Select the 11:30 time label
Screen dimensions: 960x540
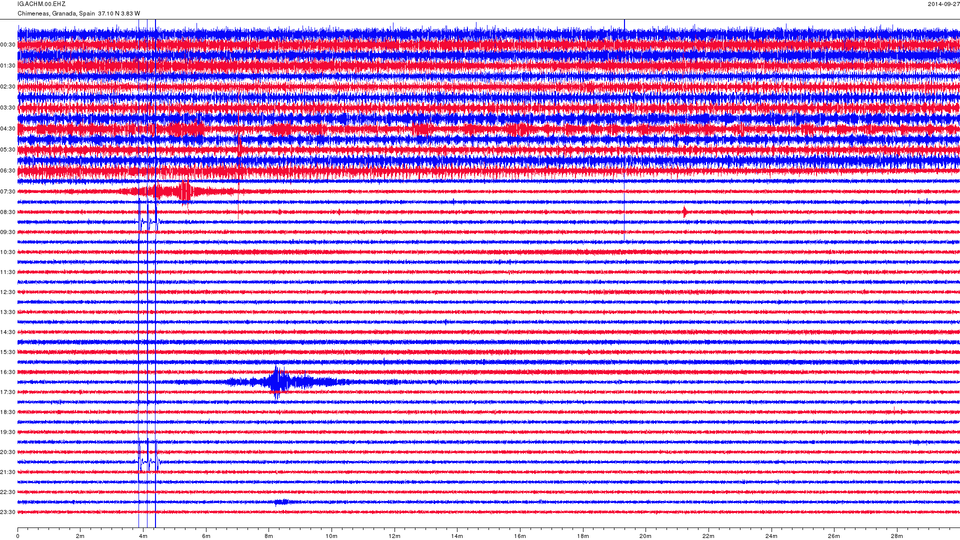tap(7, 272)
